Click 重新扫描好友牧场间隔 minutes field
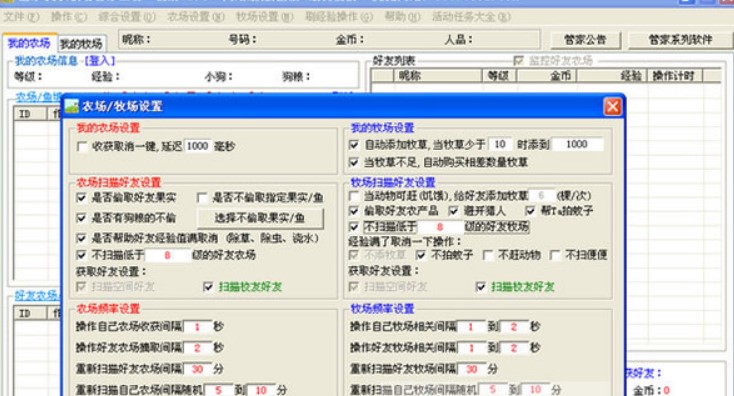This screenshot has width=734, height=396. 471,369
